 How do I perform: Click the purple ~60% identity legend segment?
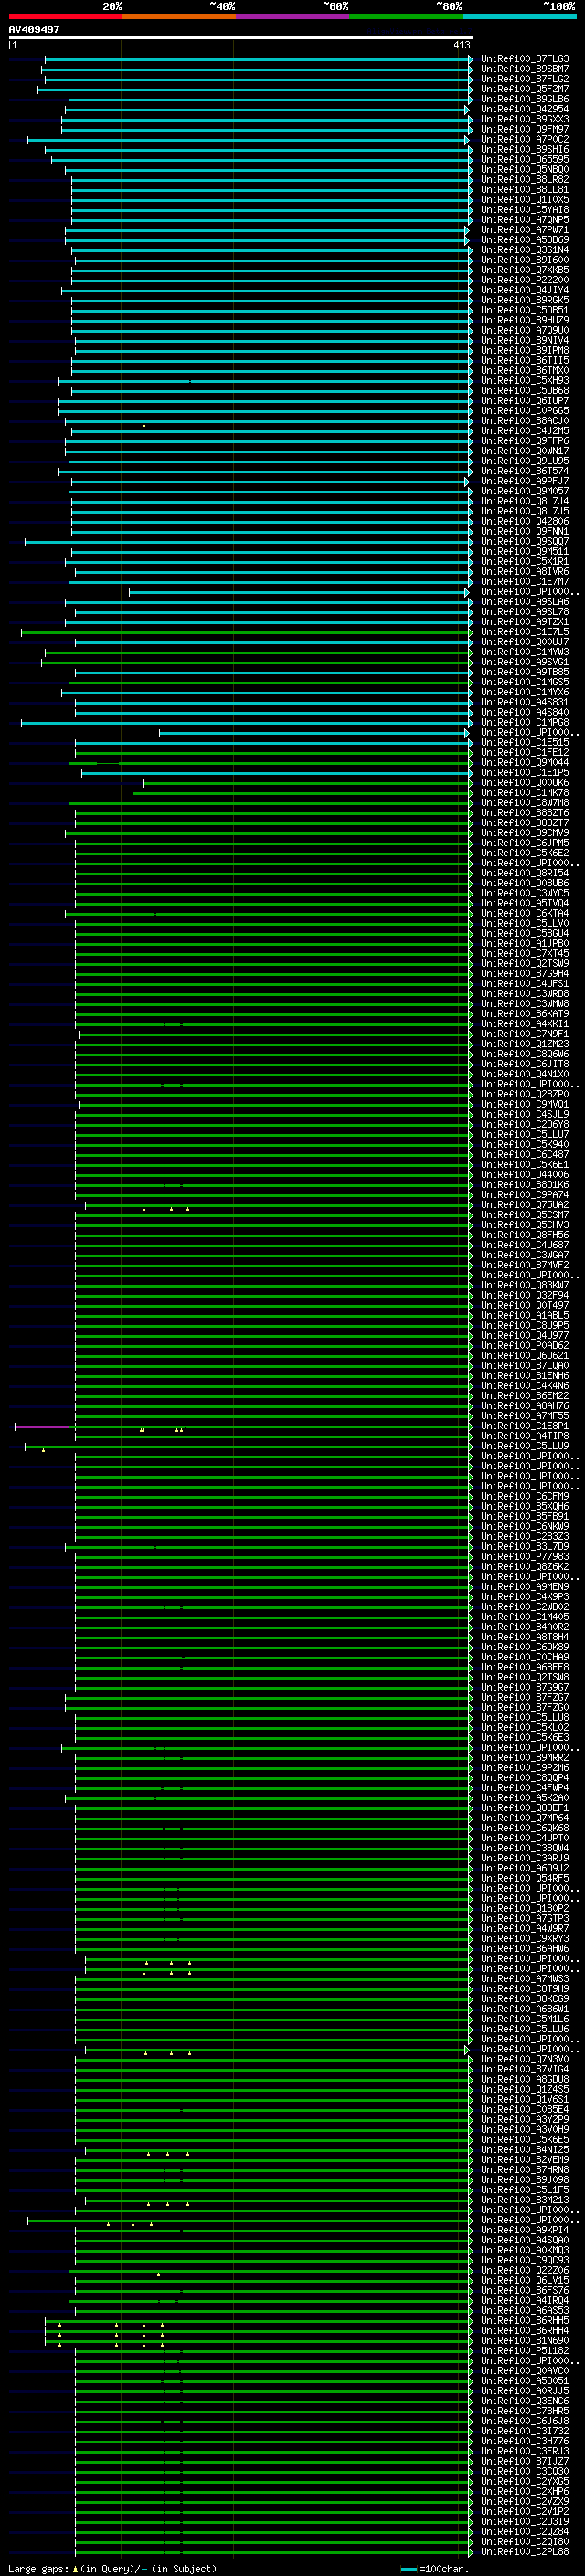[x=293, y=16]
